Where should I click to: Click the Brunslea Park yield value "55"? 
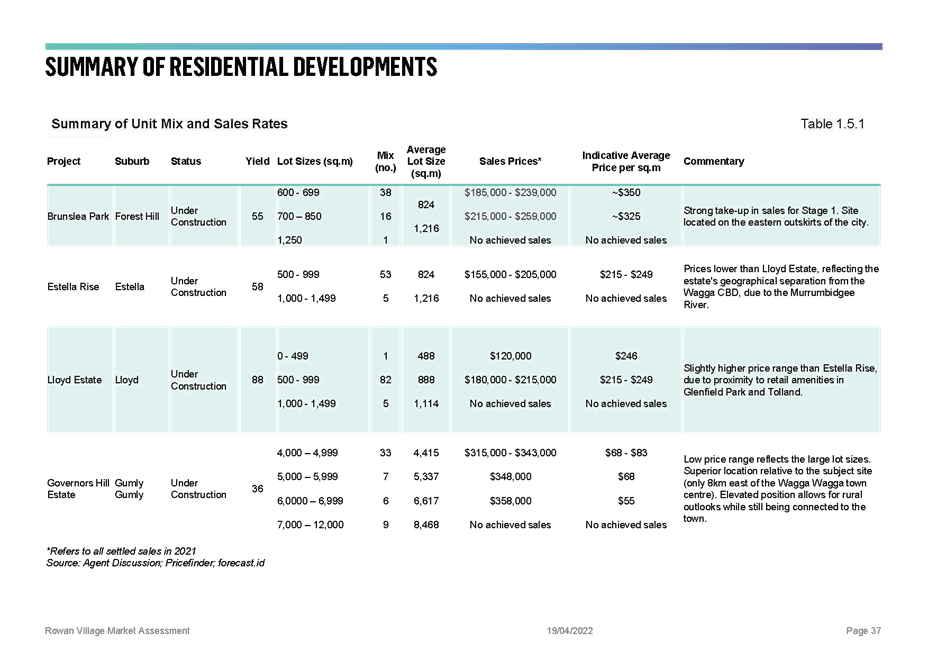pyautogui.click(x=257, y=217)
